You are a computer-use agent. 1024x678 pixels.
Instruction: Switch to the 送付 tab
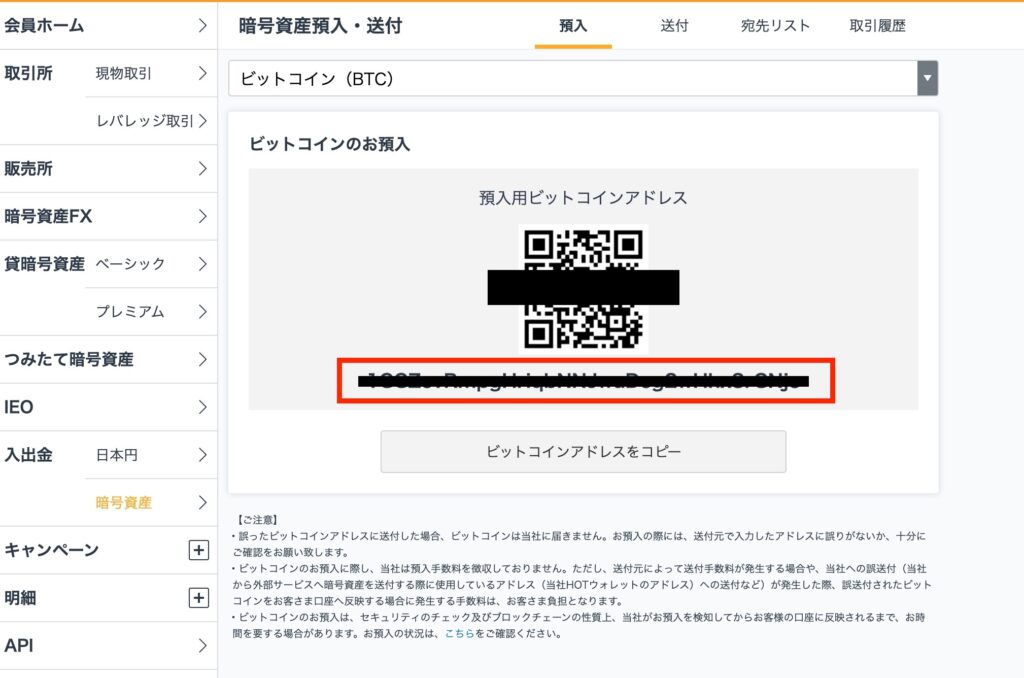(674, 26)
